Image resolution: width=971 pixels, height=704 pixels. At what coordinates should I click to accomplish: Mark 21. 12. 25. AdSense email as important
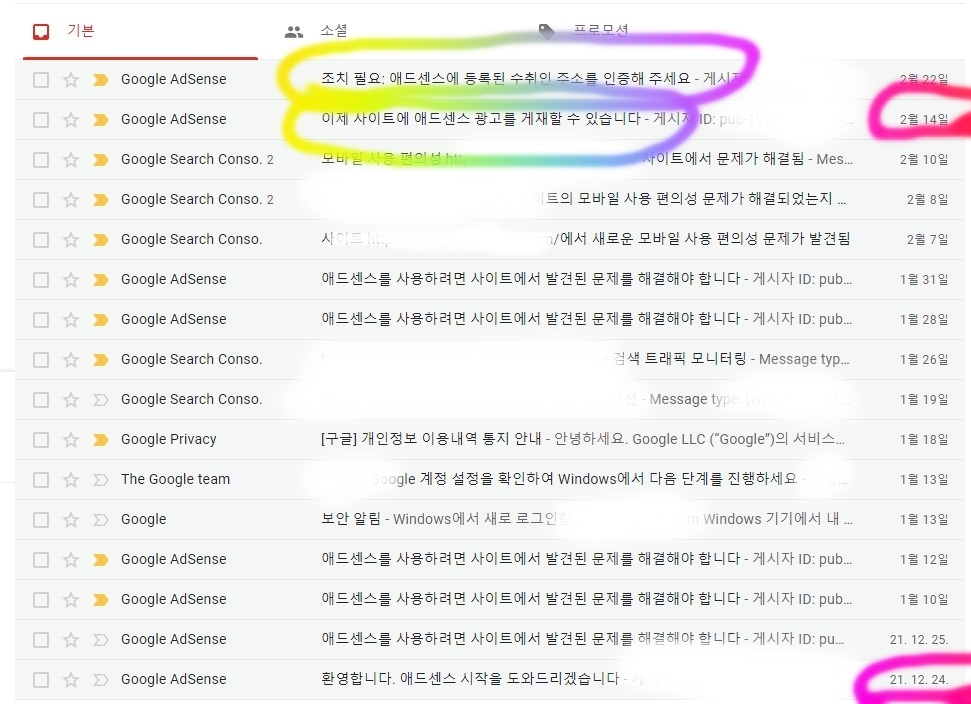click(x=100, y=640)
